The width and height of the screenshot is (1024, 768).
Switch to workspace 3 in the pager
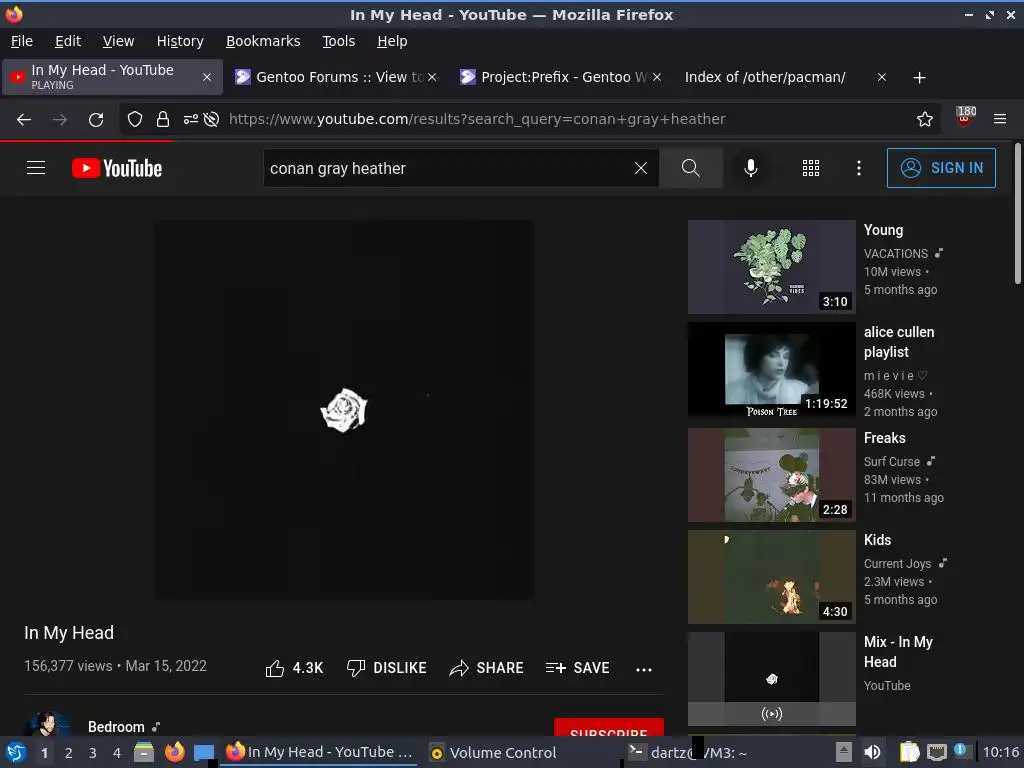[93, 753]
